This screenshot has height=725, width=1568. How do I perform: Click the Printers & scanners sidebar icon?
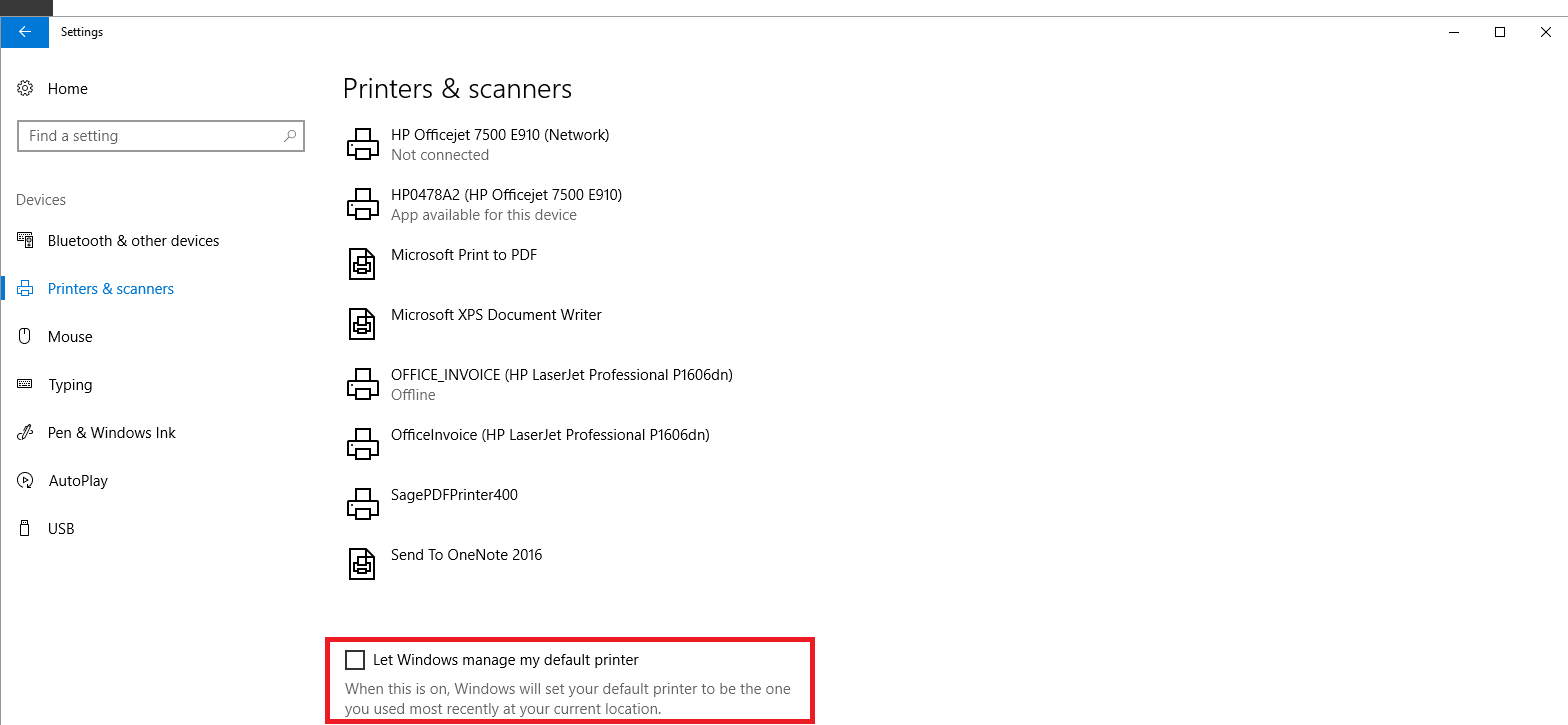click(x=25, y=289)
